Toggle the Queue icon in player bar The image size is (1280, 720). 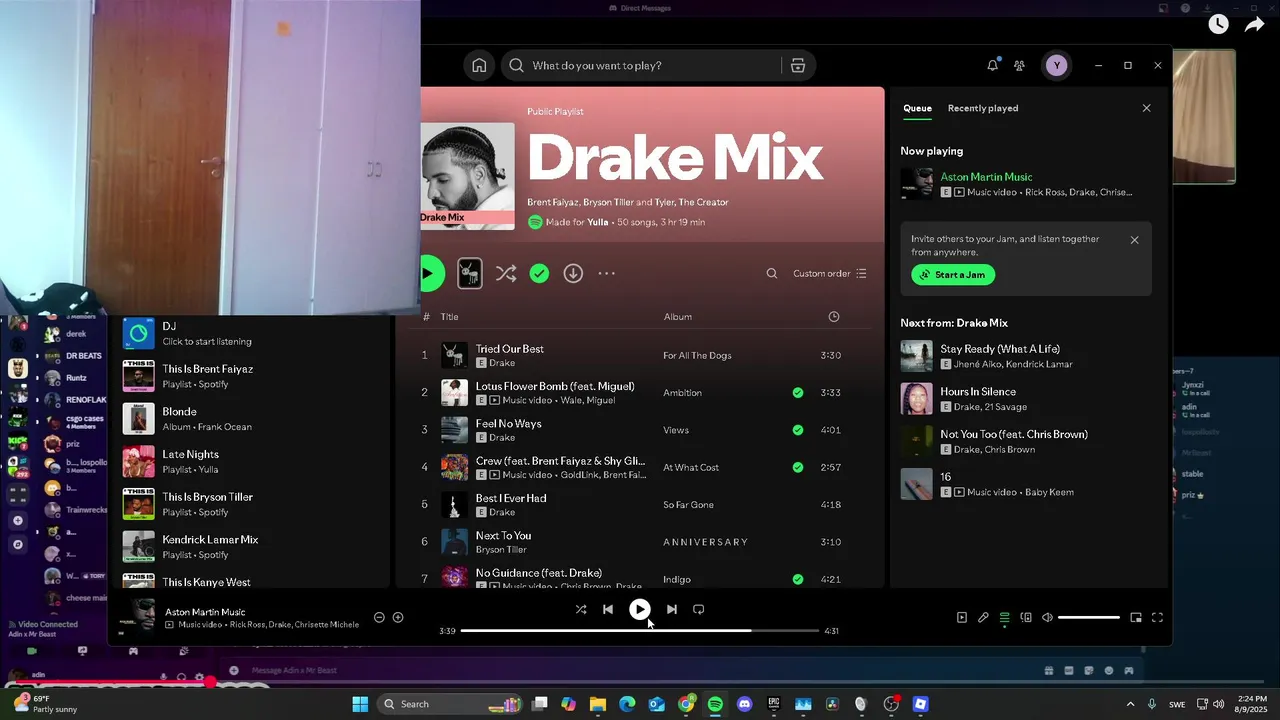1004,618
